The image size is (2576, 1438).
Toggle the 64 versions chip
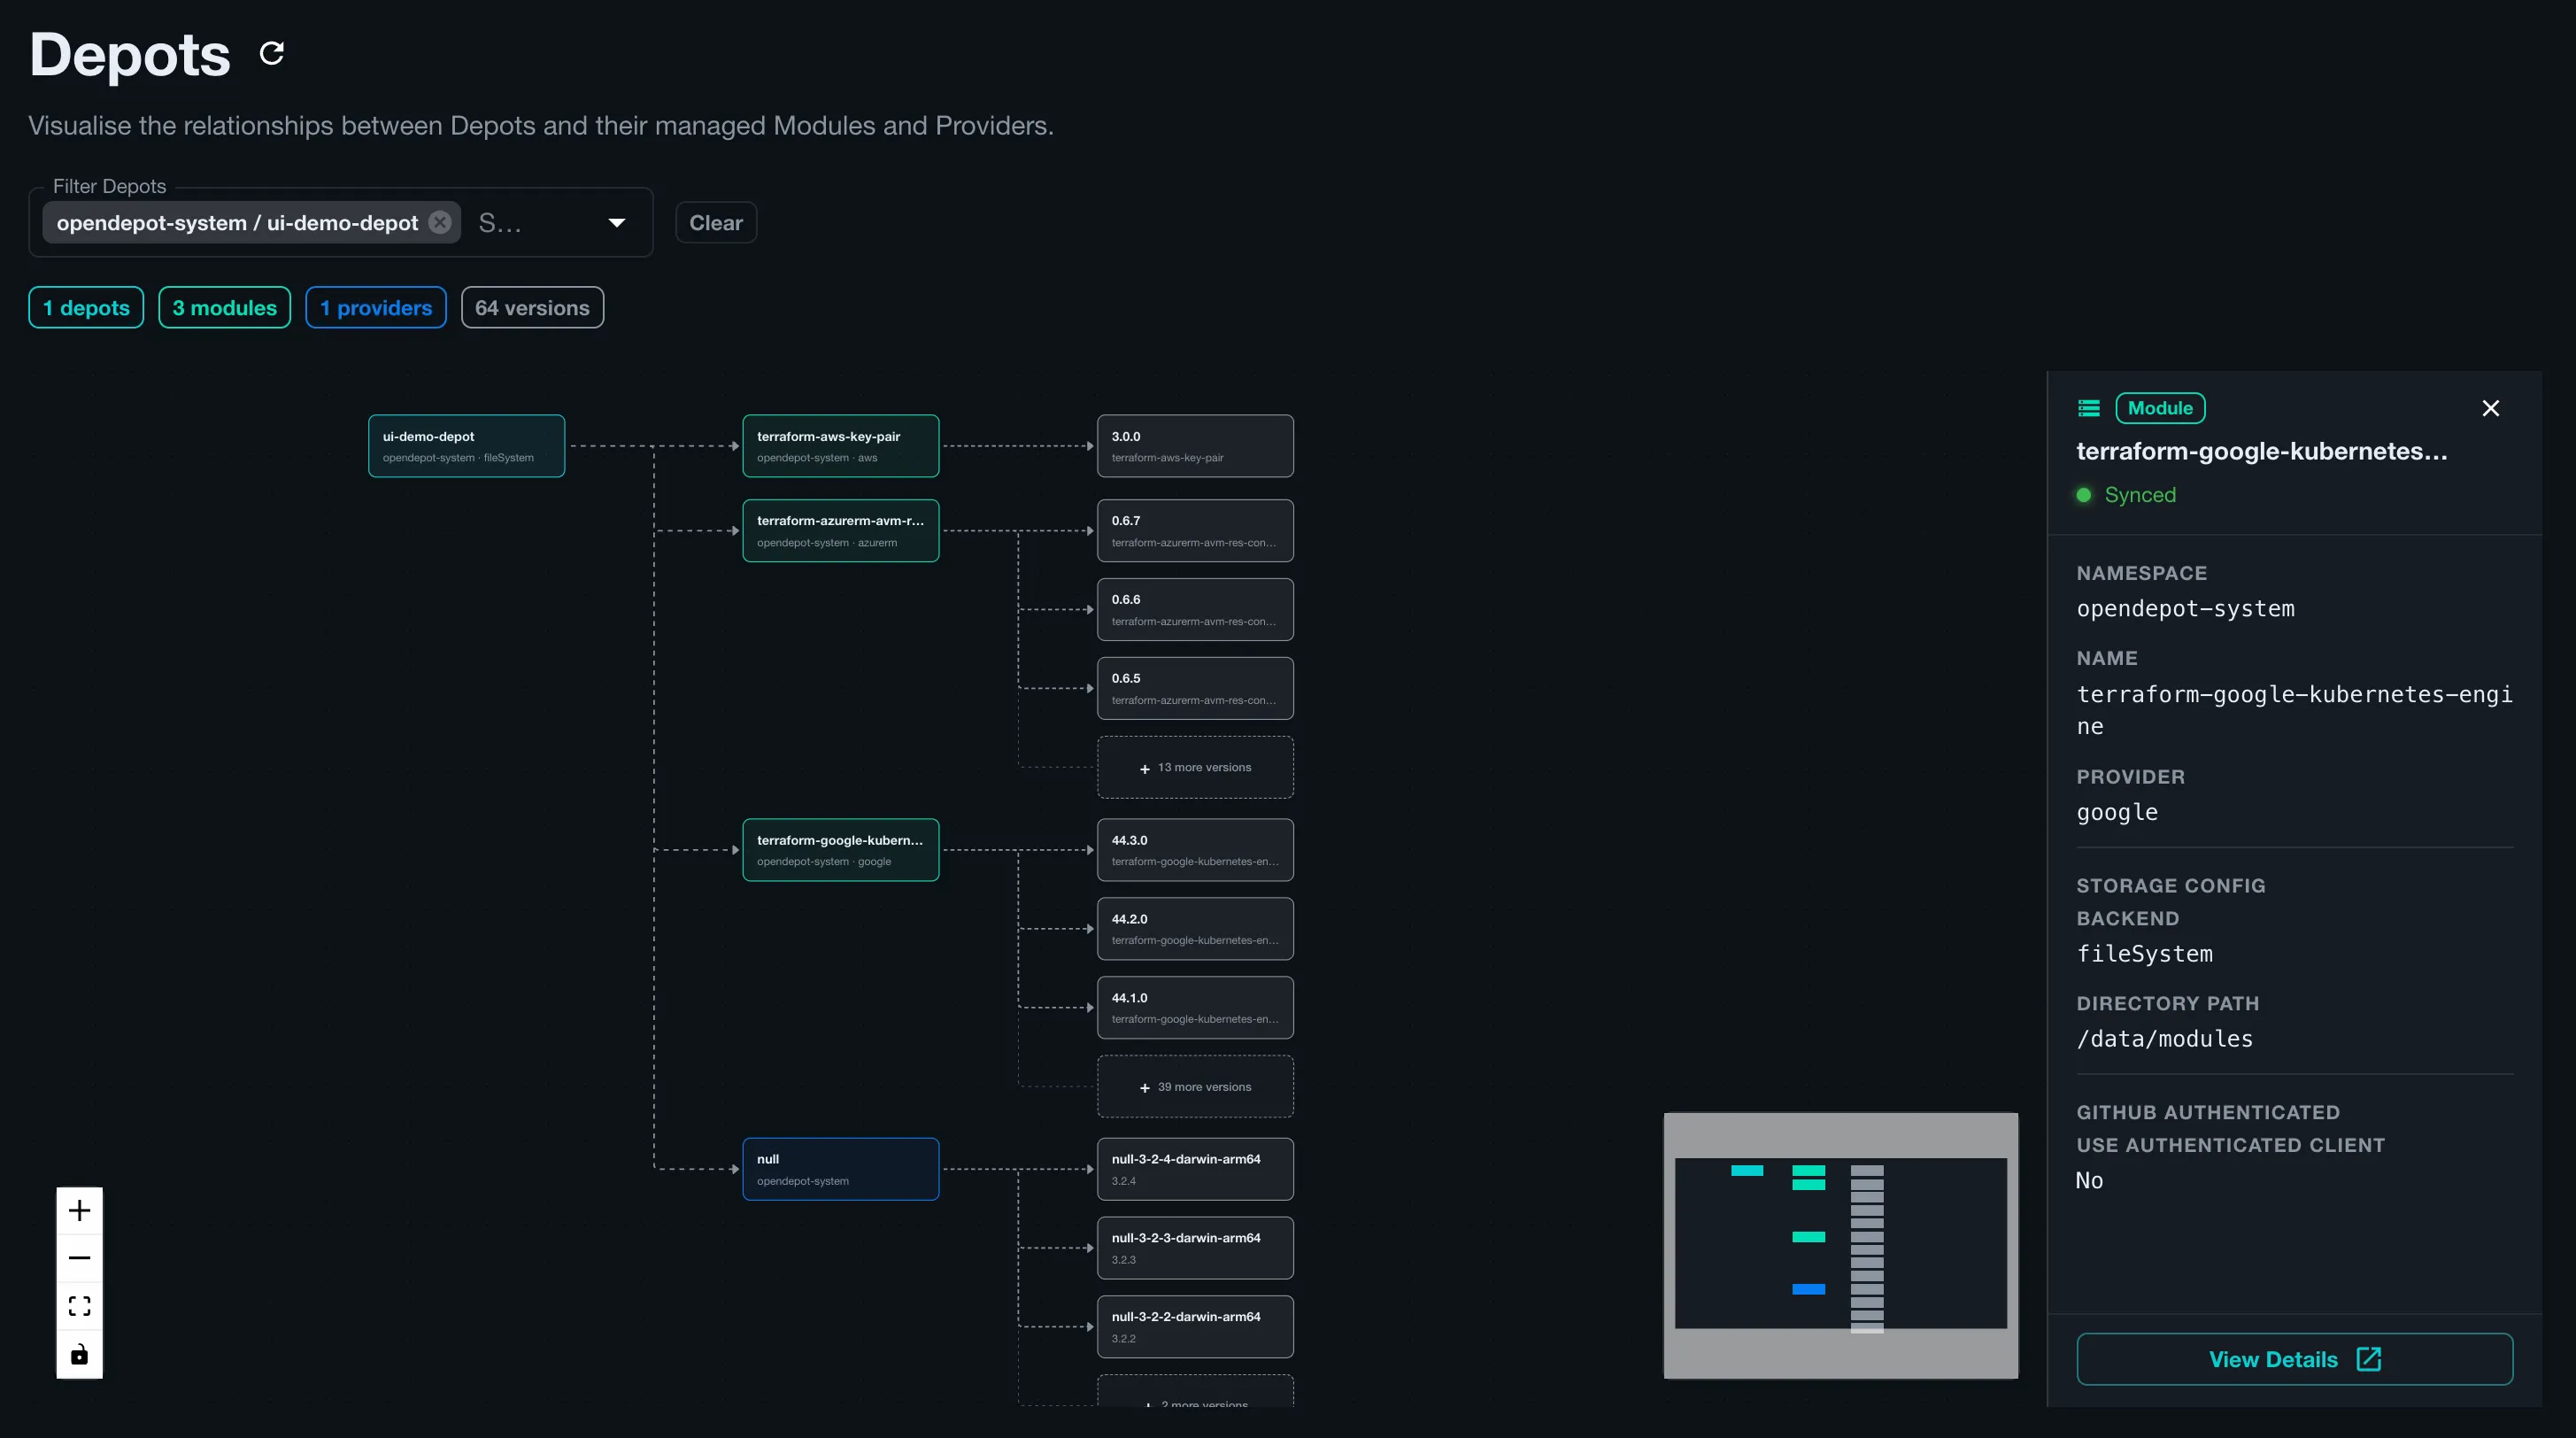532,307
